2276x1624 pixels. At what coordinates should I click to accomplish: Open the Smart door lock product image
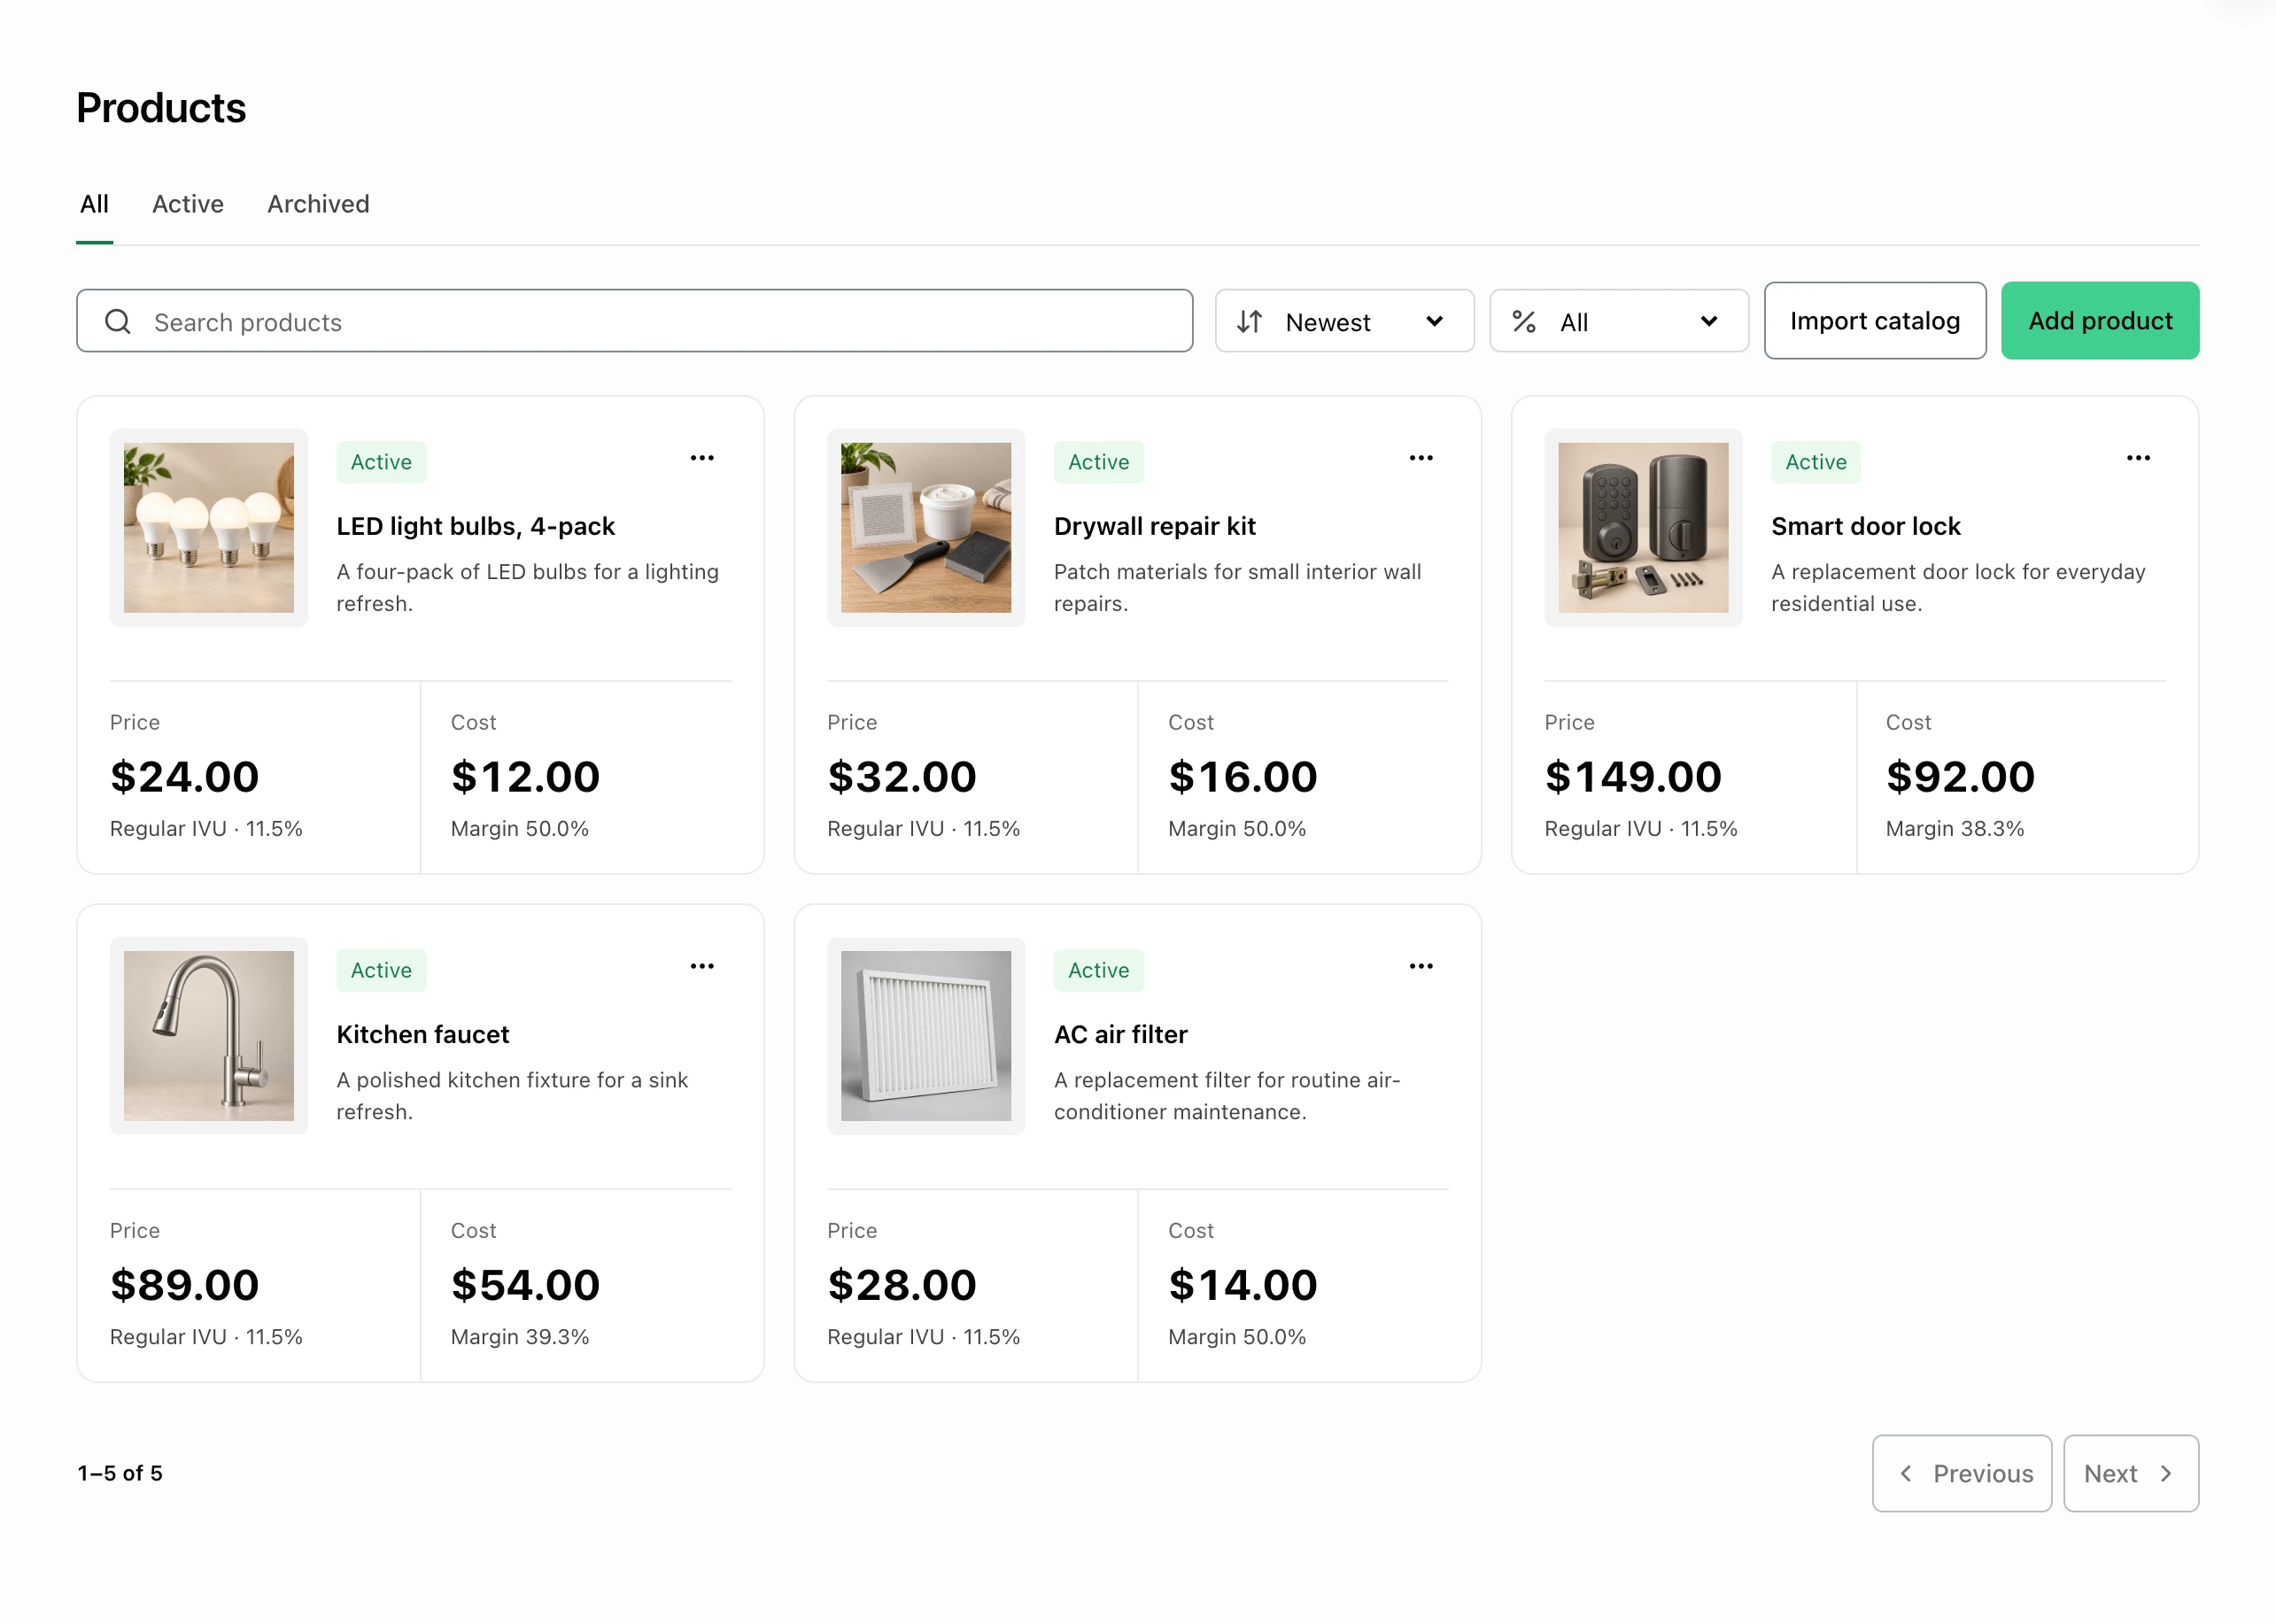(1643, 528)
